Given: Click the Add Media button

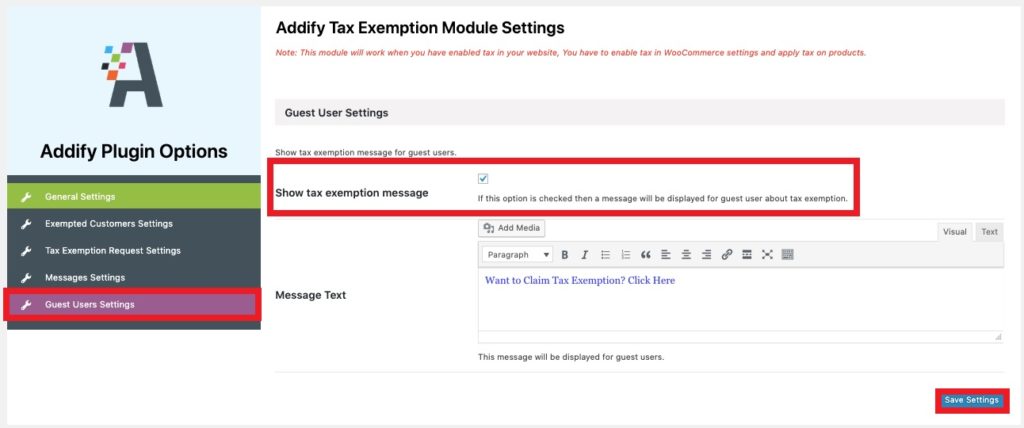Looking at the screenshot, I should 512,228.
